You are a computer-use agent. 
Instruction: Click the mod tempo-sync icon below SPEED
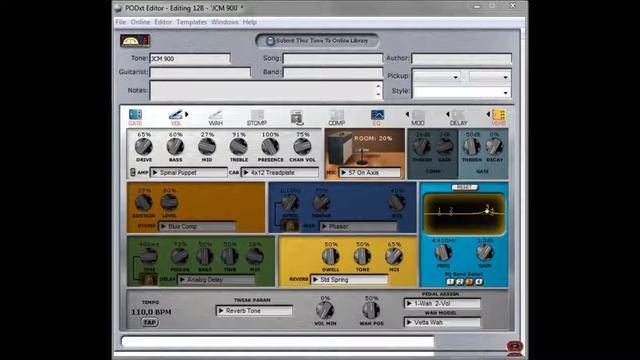(289, 226)
